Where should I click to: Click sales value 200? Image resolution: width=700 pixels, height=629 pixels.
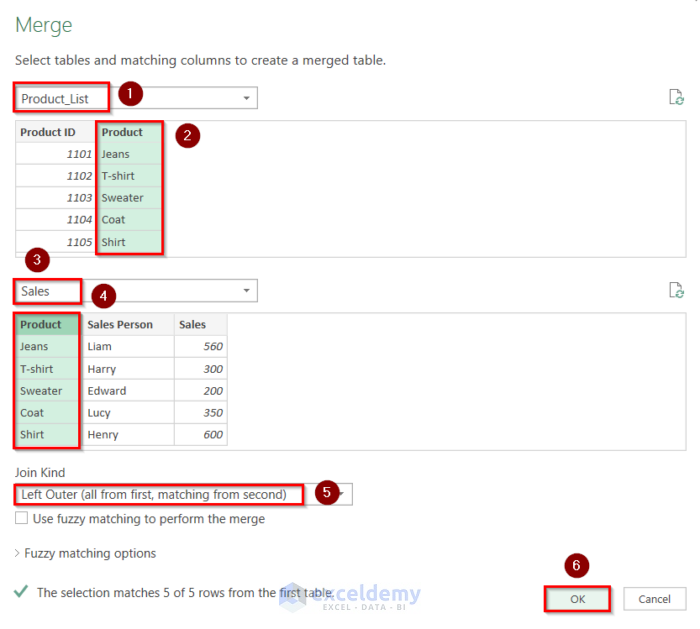pyautogui.click(x=200, y=391)
